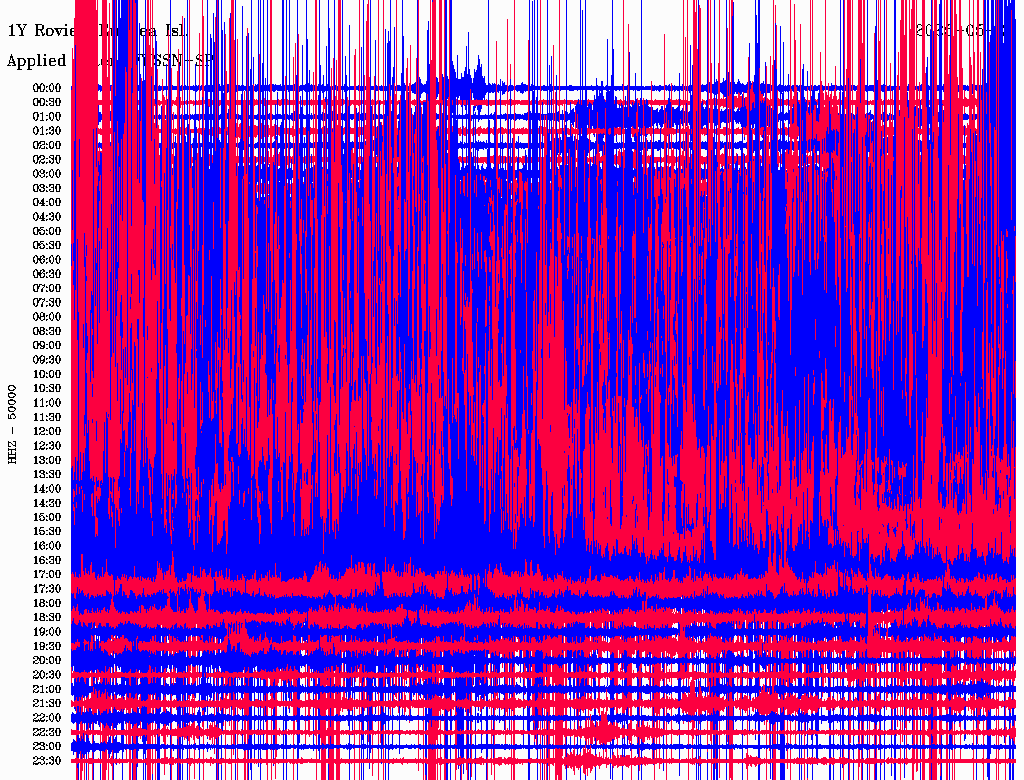Click the 08:00 time label
1024x780 pixels.
click(47, 317)
